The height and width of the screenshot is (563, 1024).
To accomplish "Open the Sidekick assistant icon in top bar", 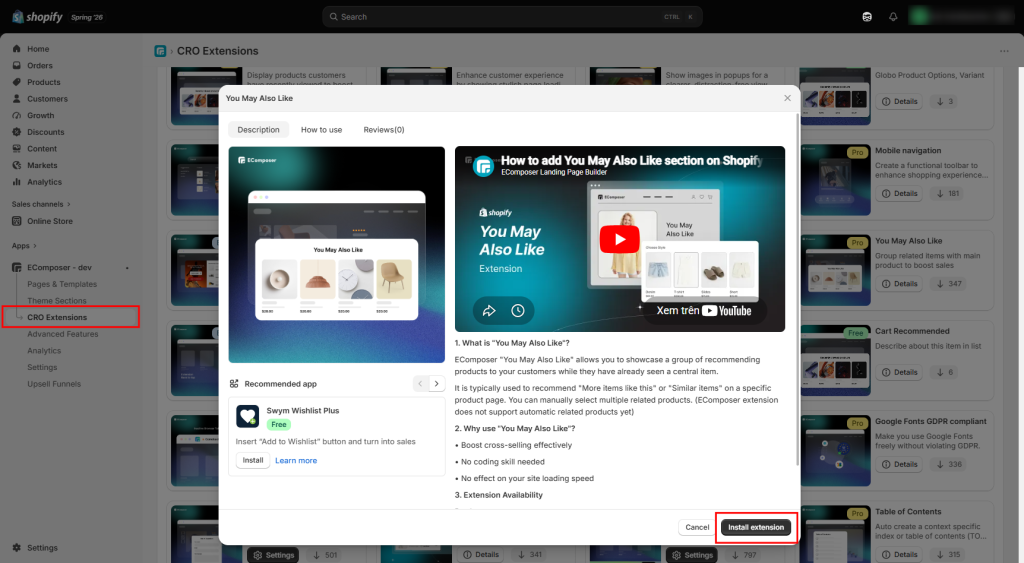I will (867, 17).
